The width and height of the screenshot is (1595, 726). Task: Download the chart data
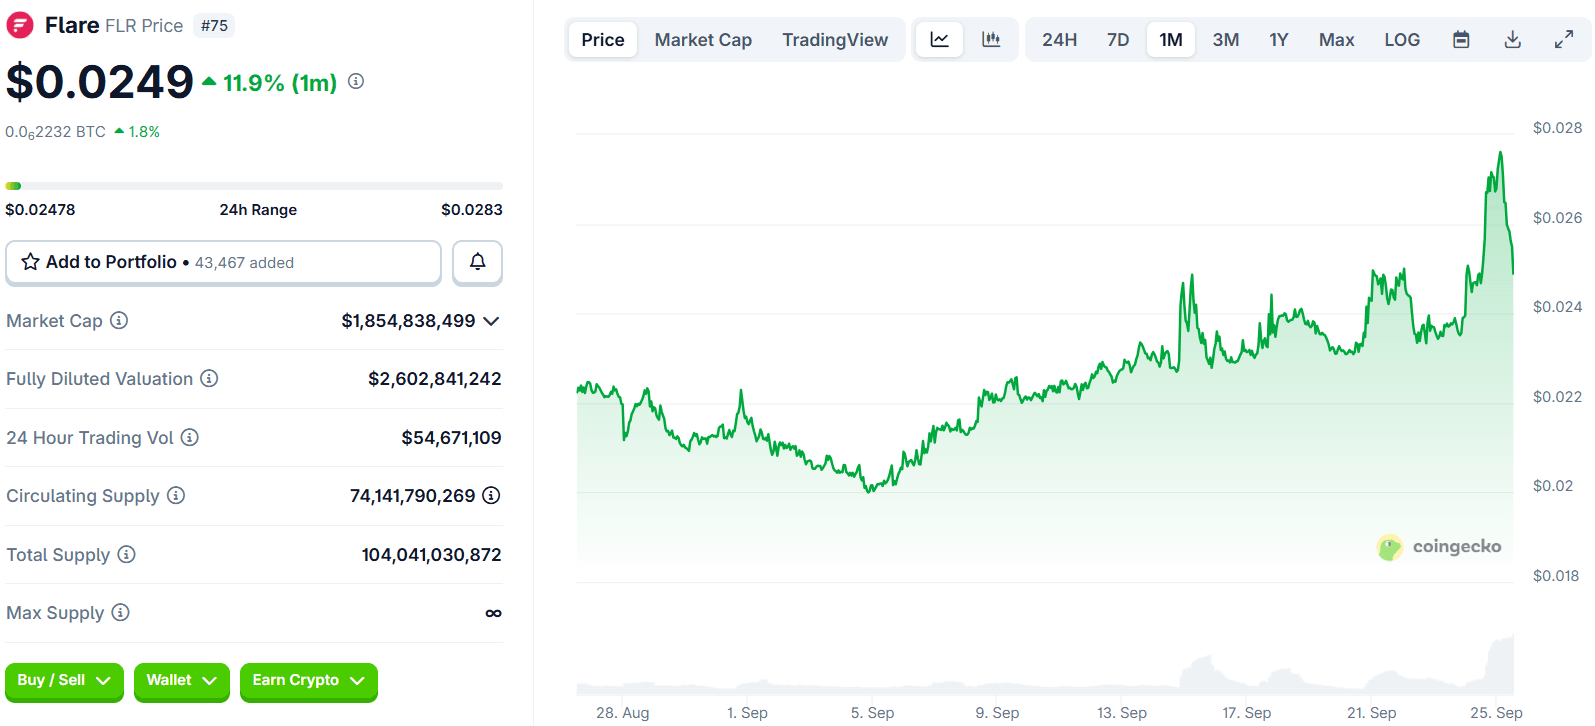click(1512, 40)
